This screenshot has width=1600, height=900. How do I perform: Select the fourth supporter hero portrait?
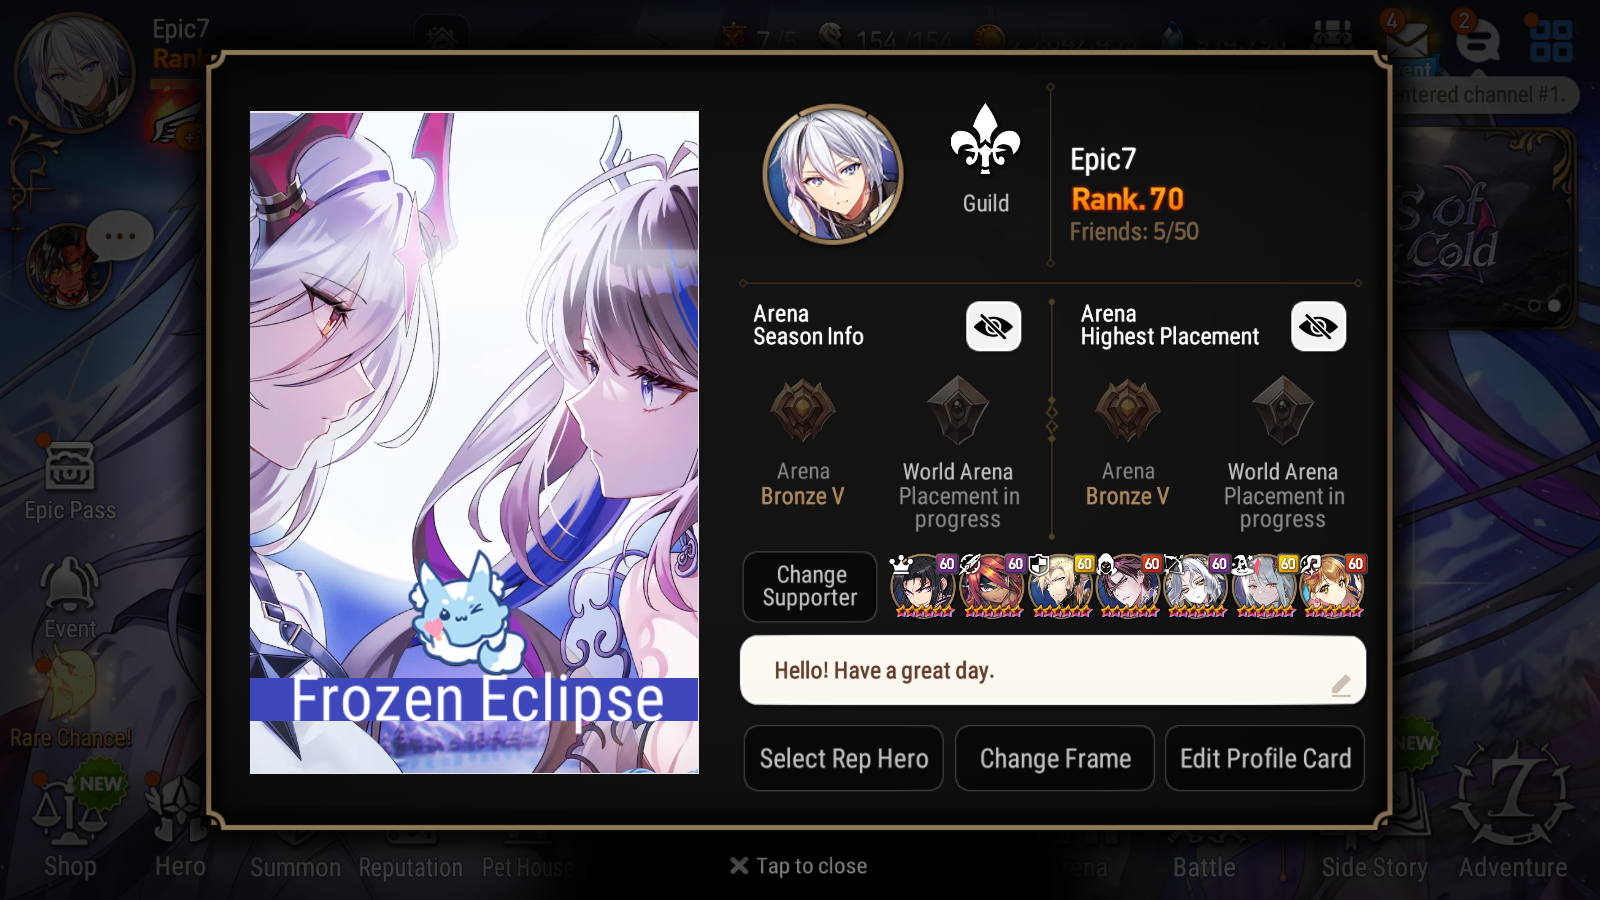click(x=1128, y=586)
